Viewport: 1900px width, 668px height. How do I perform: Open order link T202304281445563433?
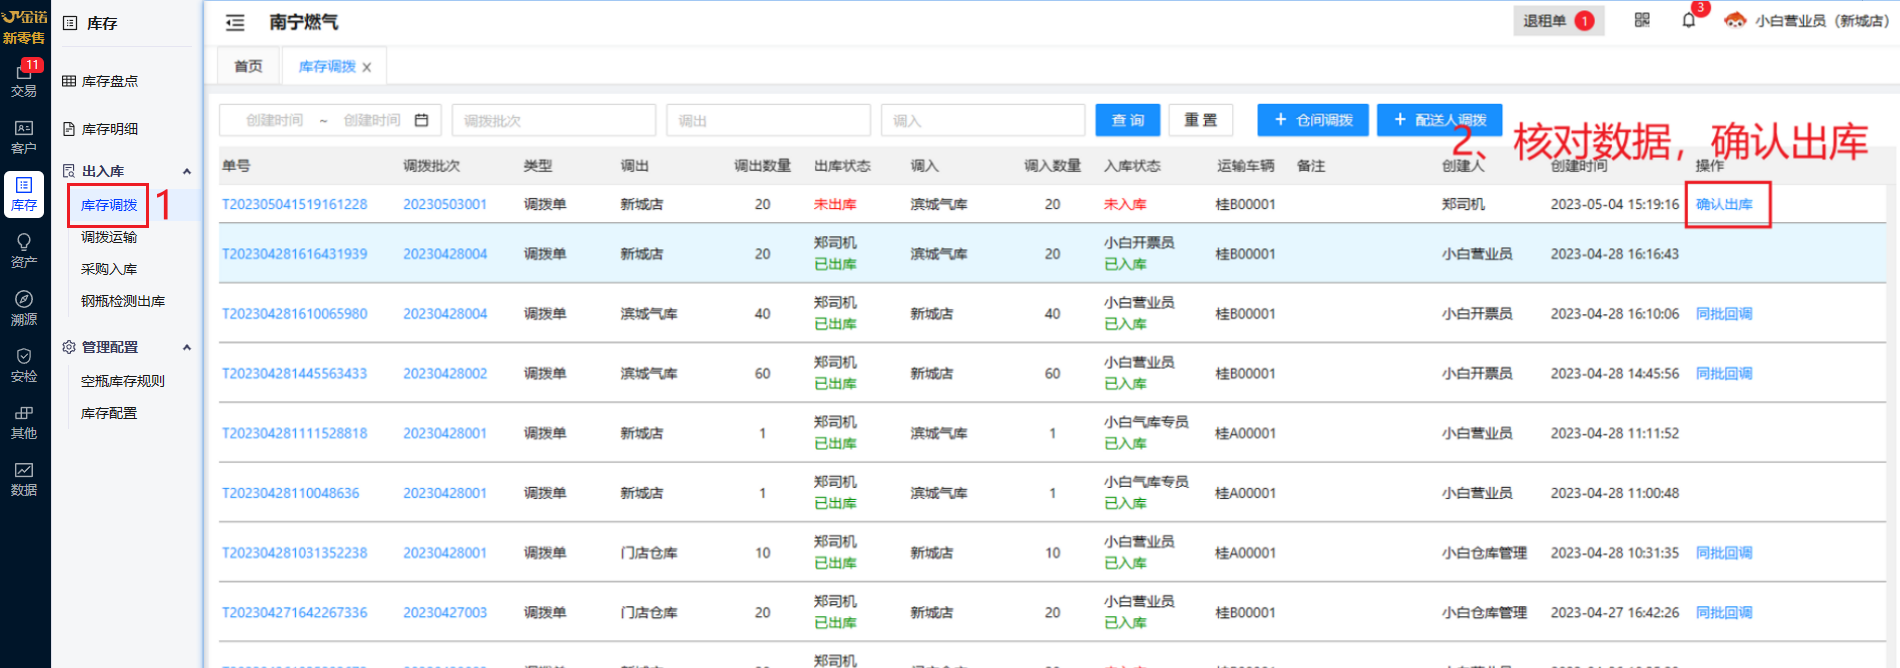pyautogui.click(x=294, y=374)
